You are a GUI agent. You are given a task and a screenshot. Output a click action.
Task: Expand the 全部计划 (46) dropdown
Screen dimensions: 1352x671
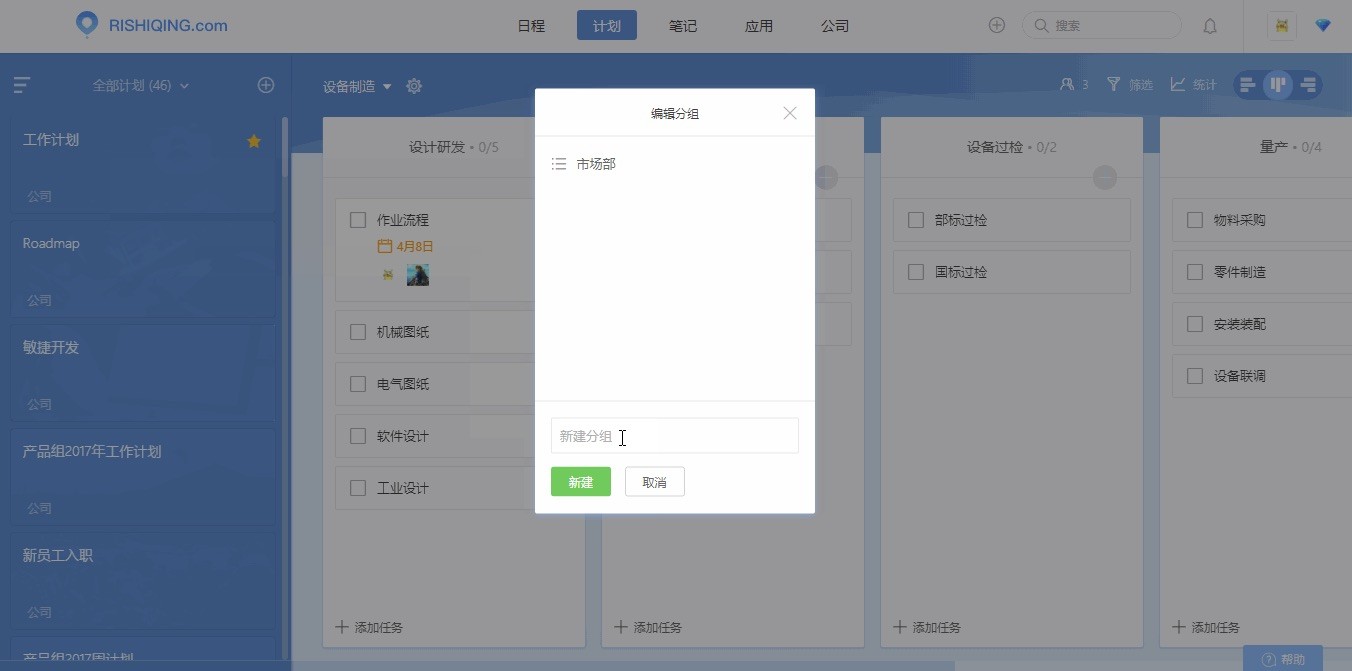click(141, 86)
